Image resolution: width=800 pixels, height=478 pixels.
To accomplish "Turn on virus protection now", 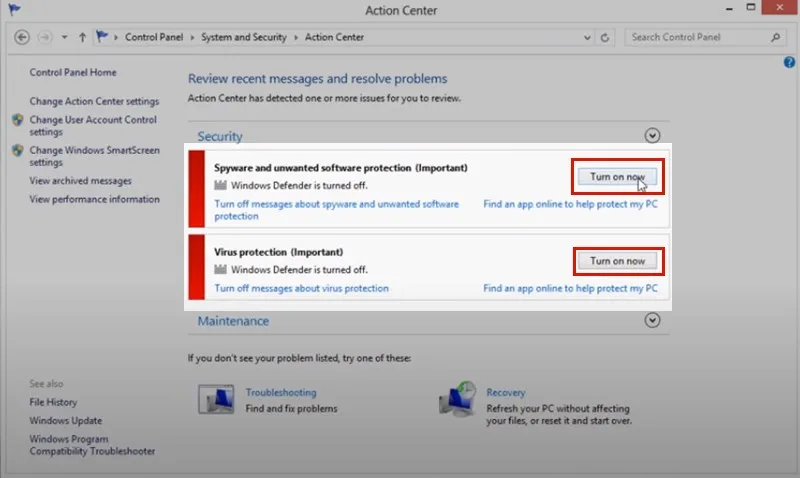I will pos(617,261).
